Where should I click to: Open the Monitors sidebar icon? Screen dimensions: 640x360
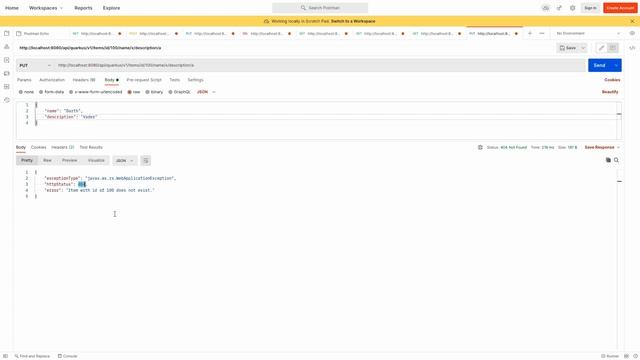click(x=7, y=87)
